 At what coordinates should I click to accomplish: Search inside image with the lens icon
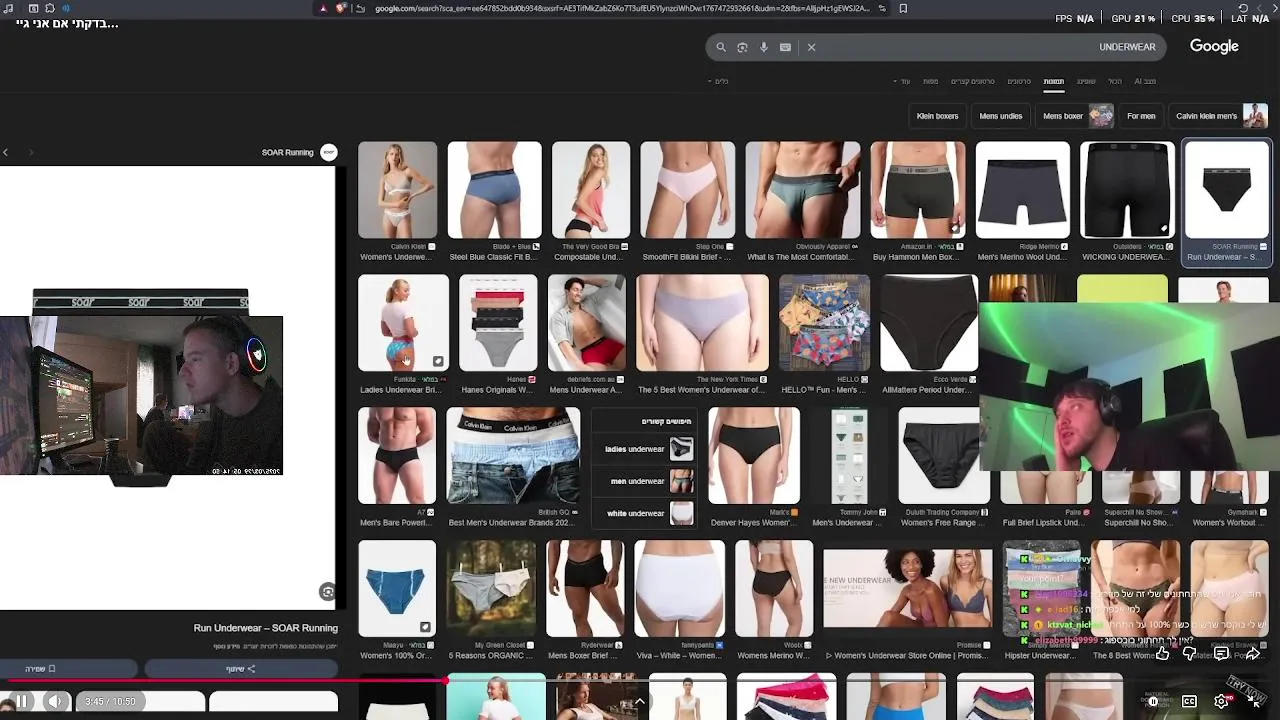coord(327,592)
